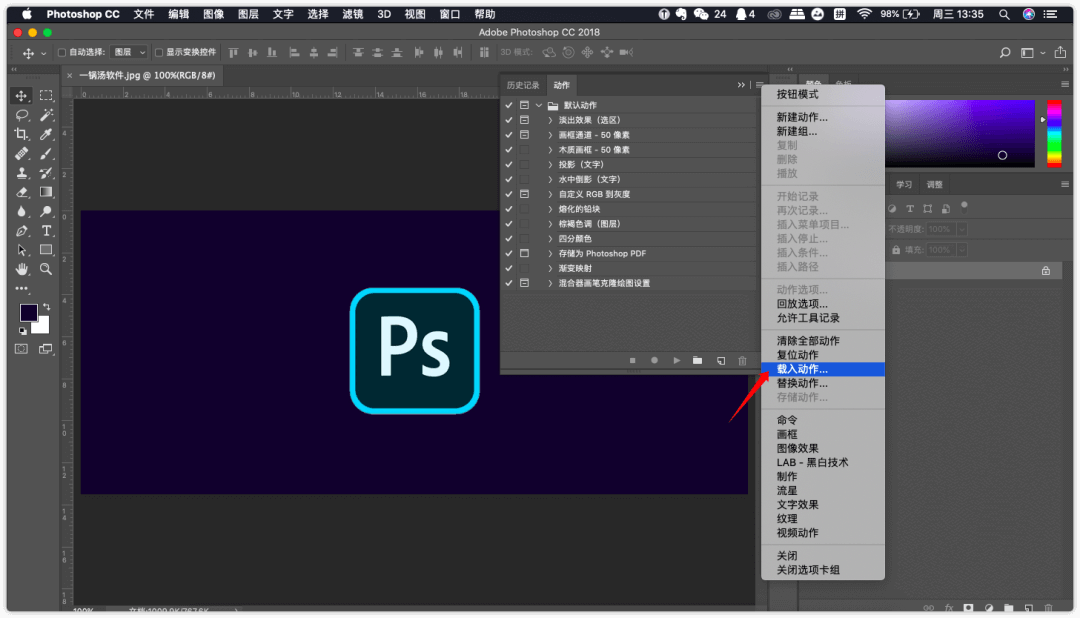Click play selection triangle in Actions panel
The height and width of the screenshot is (618, 1080).
pyautogui.click(x=676, y=360)
